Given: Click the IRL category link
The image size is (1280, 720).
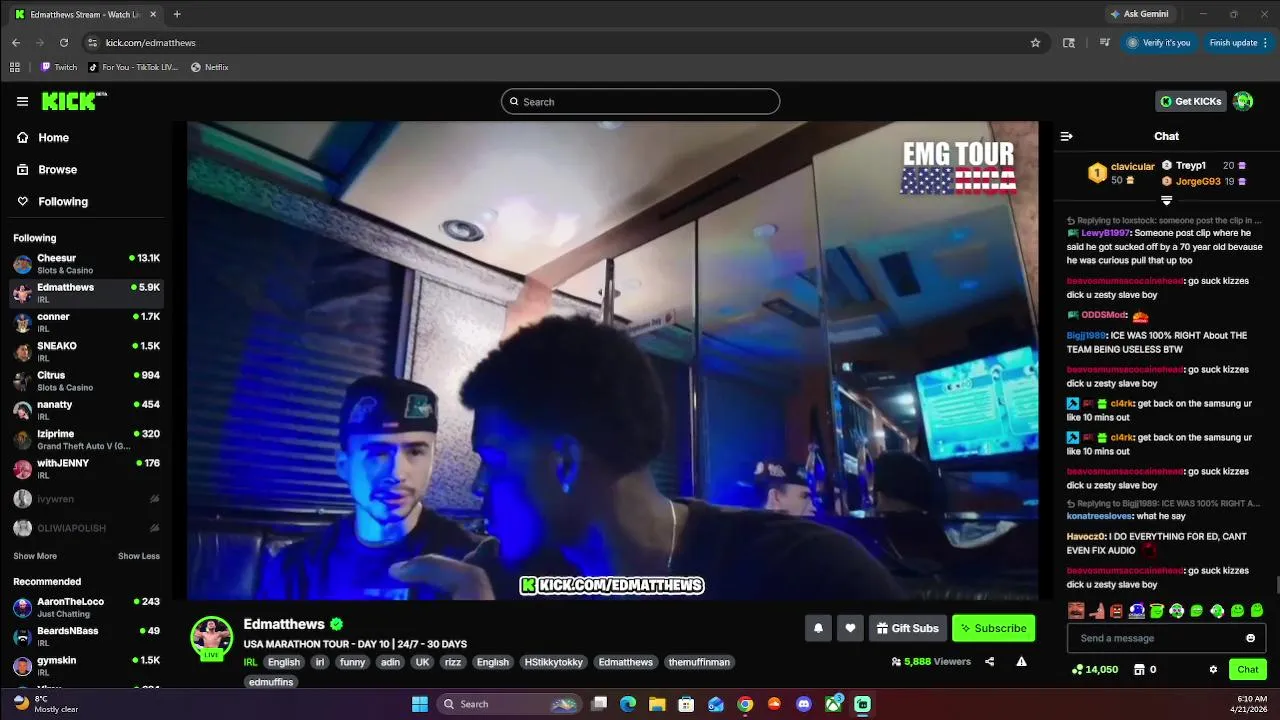Looking at the screenshot, I should pos(250,662).
